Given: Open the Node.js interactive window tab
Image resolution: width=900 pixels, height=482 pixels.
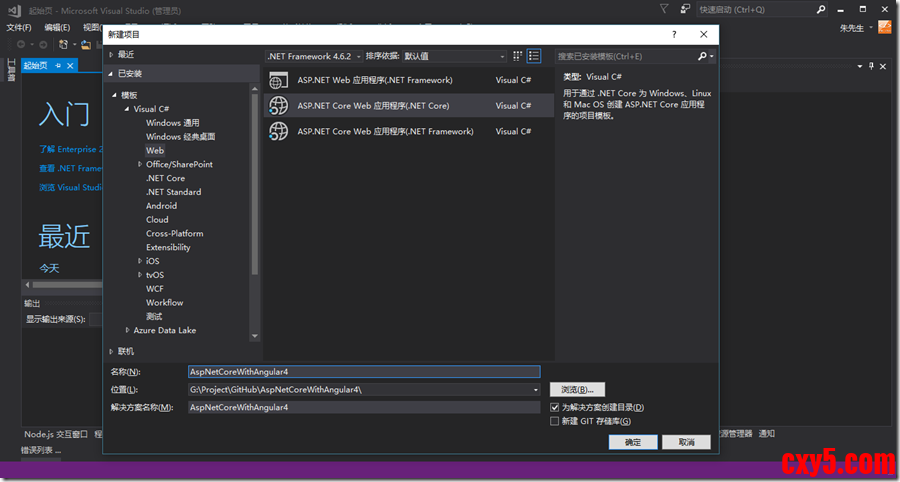Looking at the screenshot, I should coord(56,434).
